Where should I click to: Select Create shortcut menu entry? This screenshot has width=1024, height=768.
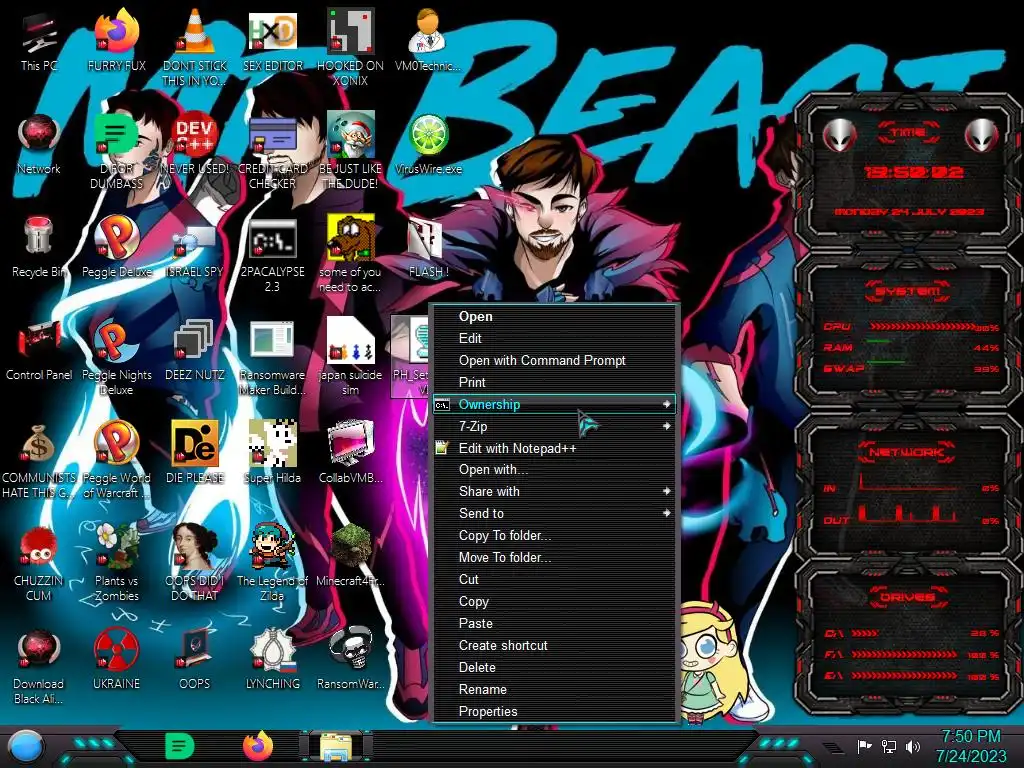click(x=554, y=645)
